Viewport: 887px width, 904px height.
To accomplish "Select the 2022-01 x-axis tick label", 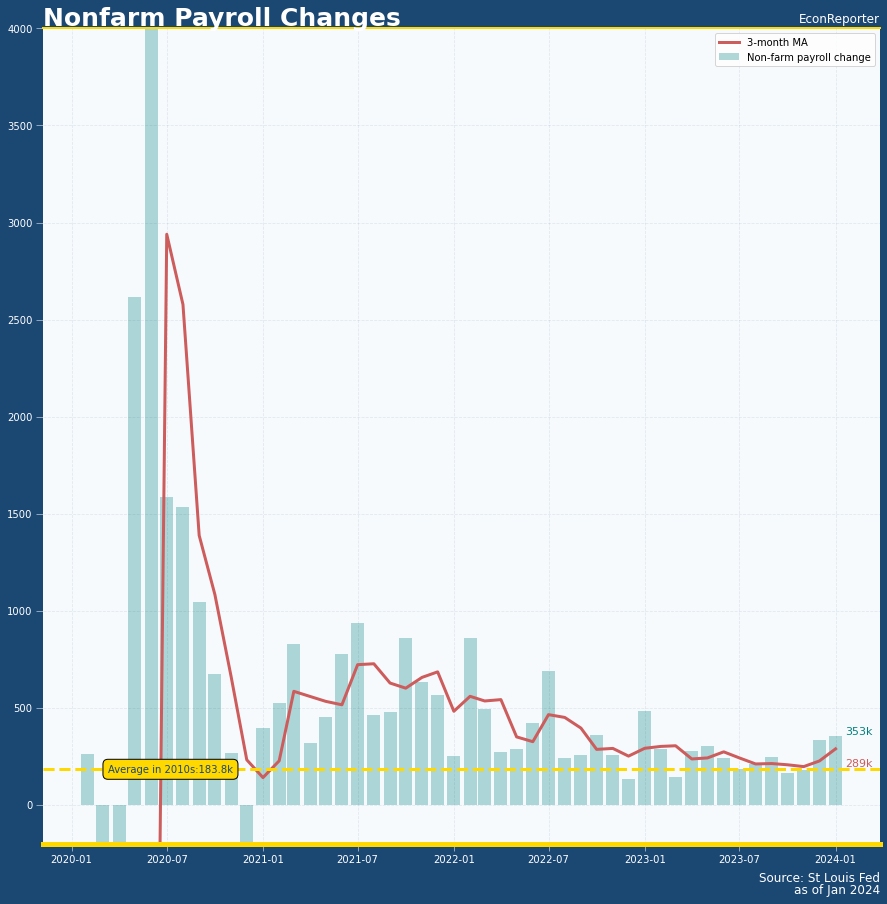I will 453,859.
